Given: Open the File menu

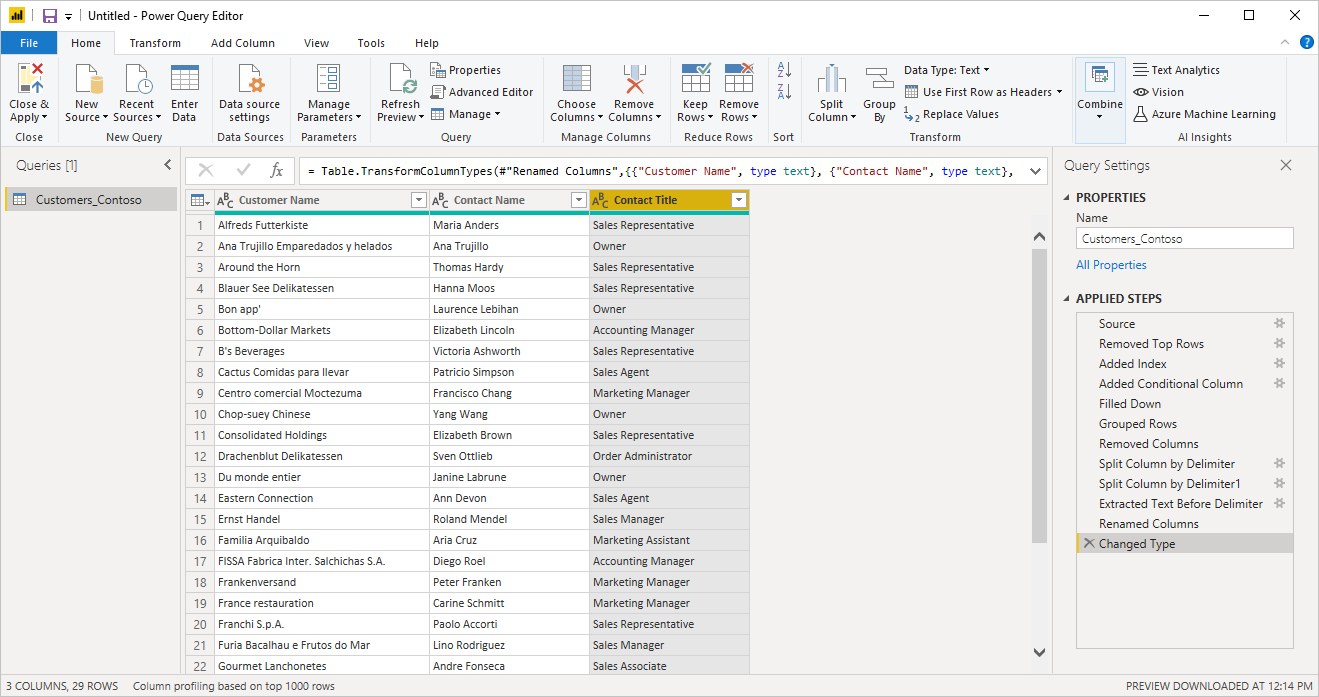Looking at the screenshot, I should pos(29,43).
